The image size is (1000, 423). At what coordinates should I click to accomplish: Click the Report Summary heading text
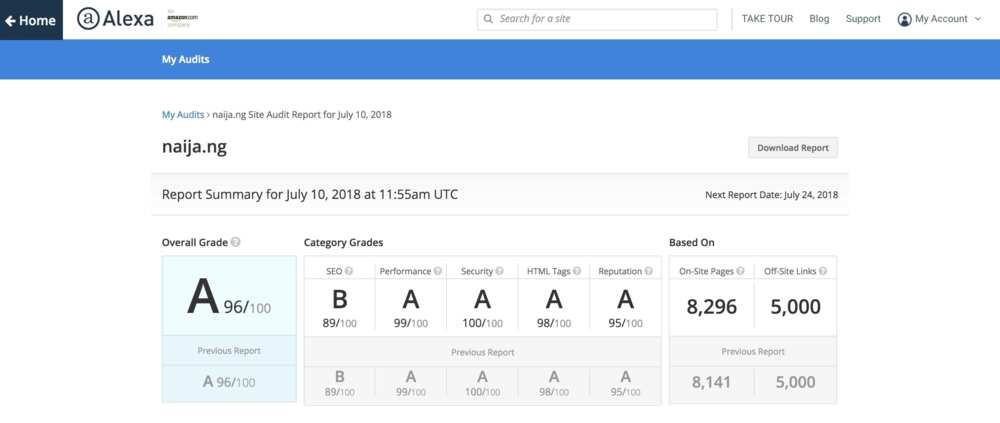coord(310,195)
